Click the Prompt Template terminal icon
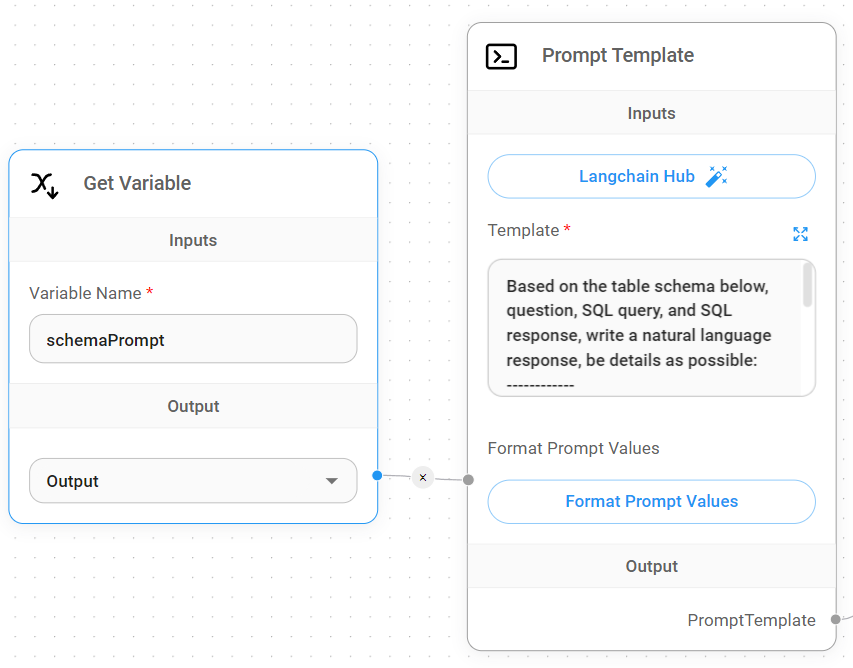This screenshot has width=853, height=668. coord(501,56)
